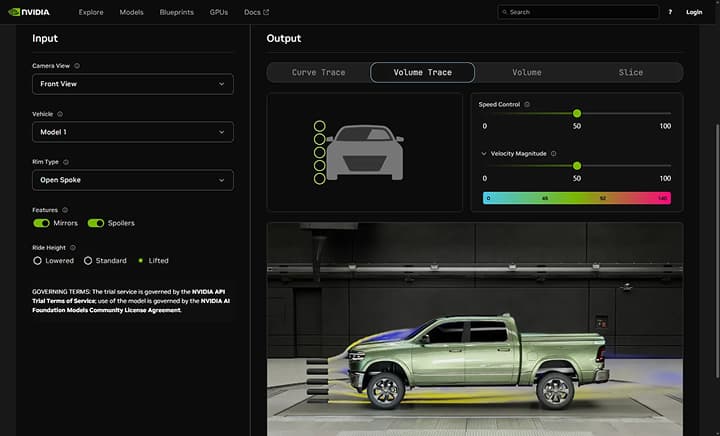Select the Lowered ride height option
Image resolution: width=720 pixels, height=436 pixels.
(x=38, y=261)
